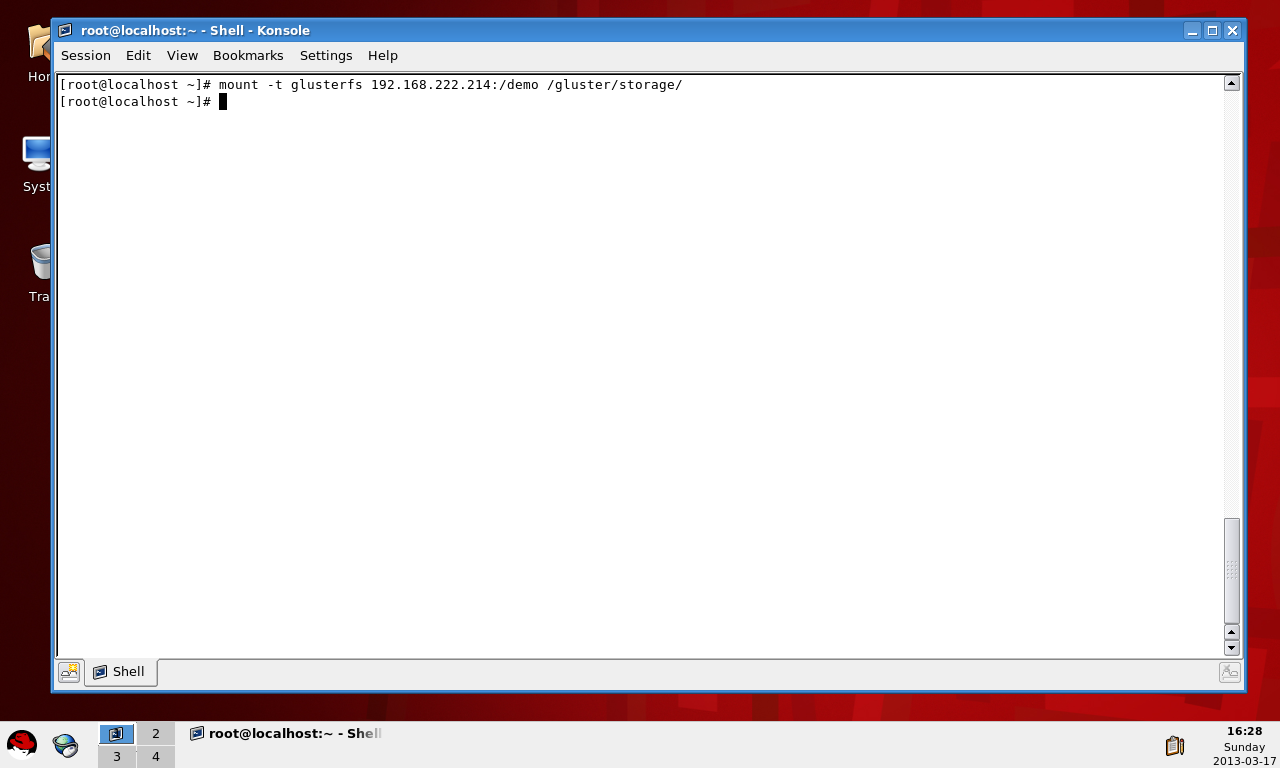Open the Home folder desktop icon
Screen dimensions: 1280x768
click(40, 45)
